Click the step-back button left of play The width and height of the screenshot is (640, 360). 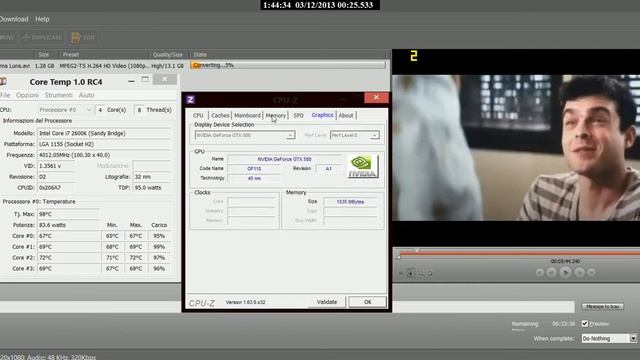(551, 272)
